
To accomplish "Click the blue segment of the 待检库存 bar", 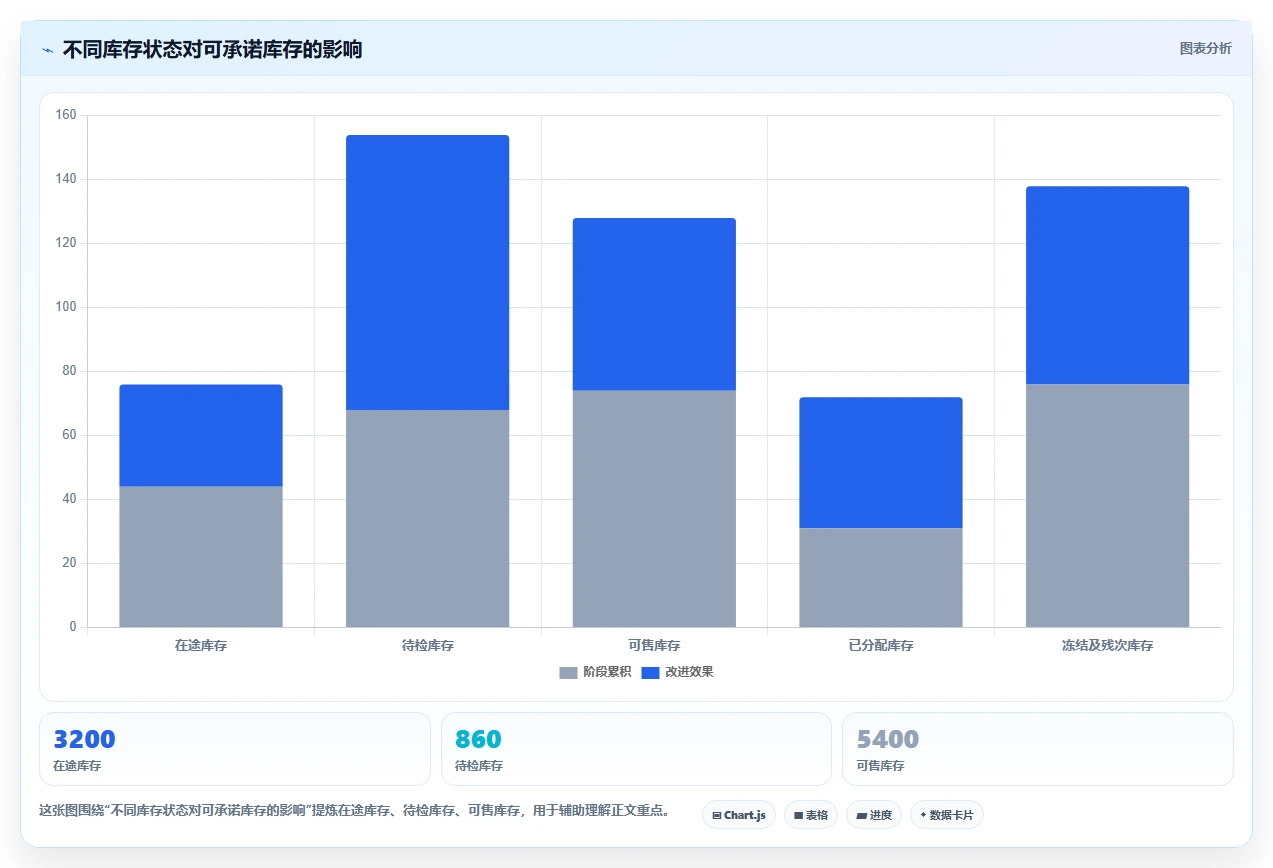I will click(427, 272).
